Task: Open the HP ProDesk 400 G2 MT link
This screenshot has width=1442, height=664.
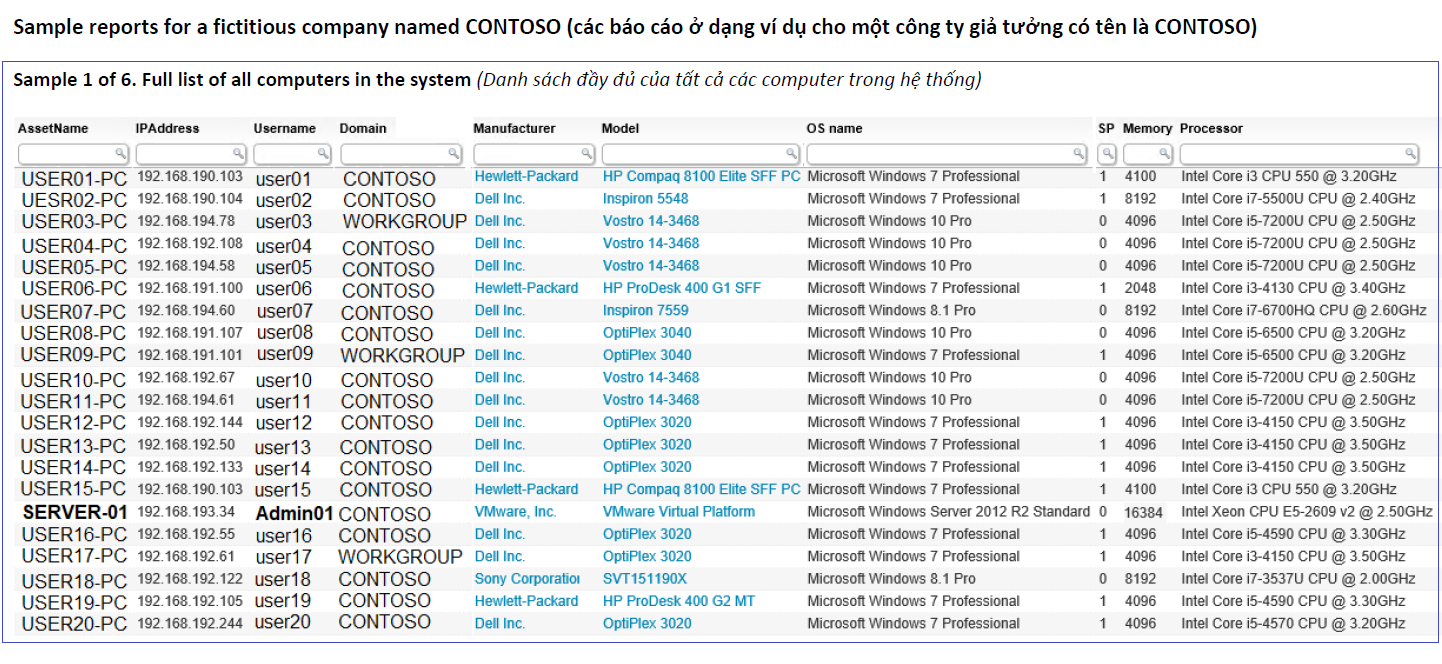Action: pos(679,601)
